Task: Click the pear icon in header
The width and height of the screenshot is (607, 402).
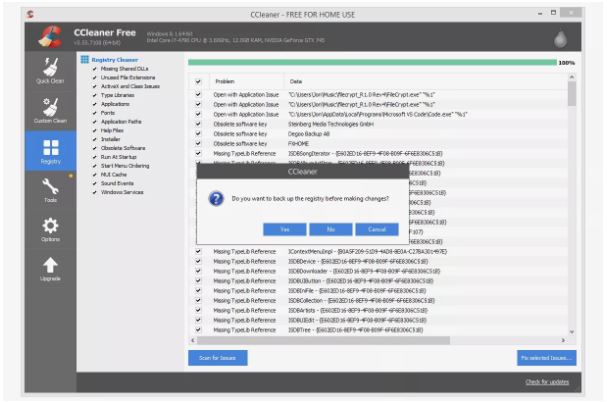Action: coord(560,39)
